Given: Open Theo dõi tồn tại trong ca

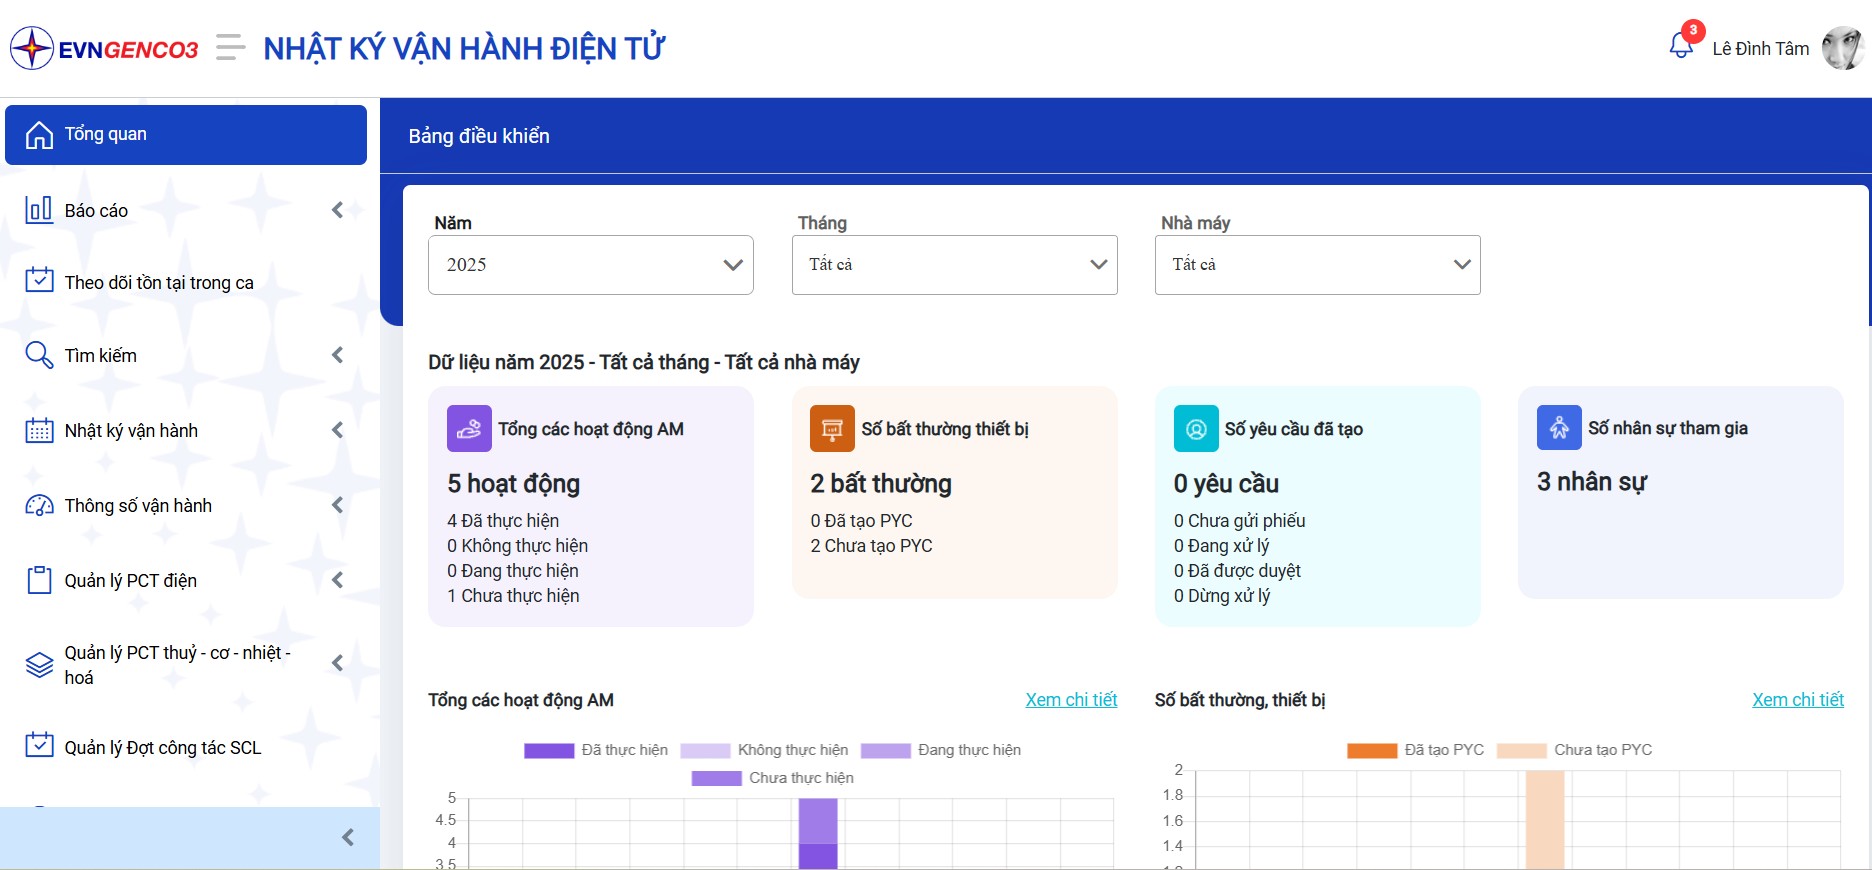Looking at the screenshot, I should click(x=158, y=283).
